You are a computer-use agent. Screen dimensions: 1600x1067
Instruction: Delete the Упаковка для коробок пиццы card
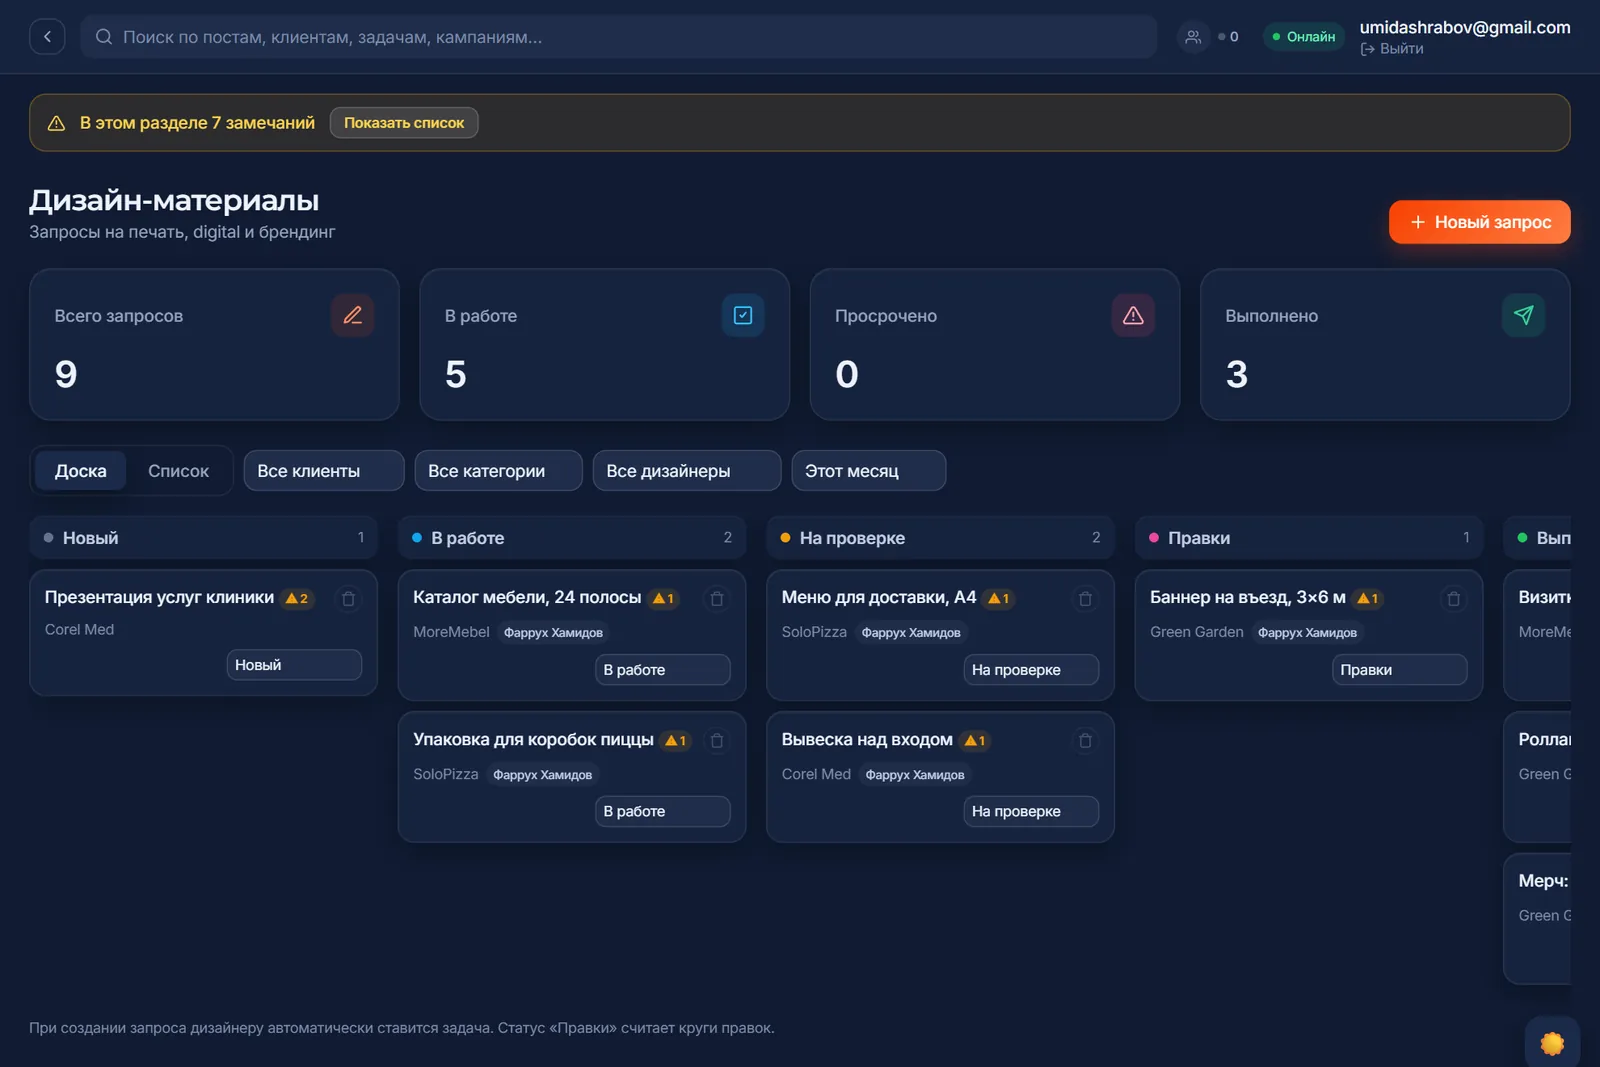point(717,741)
